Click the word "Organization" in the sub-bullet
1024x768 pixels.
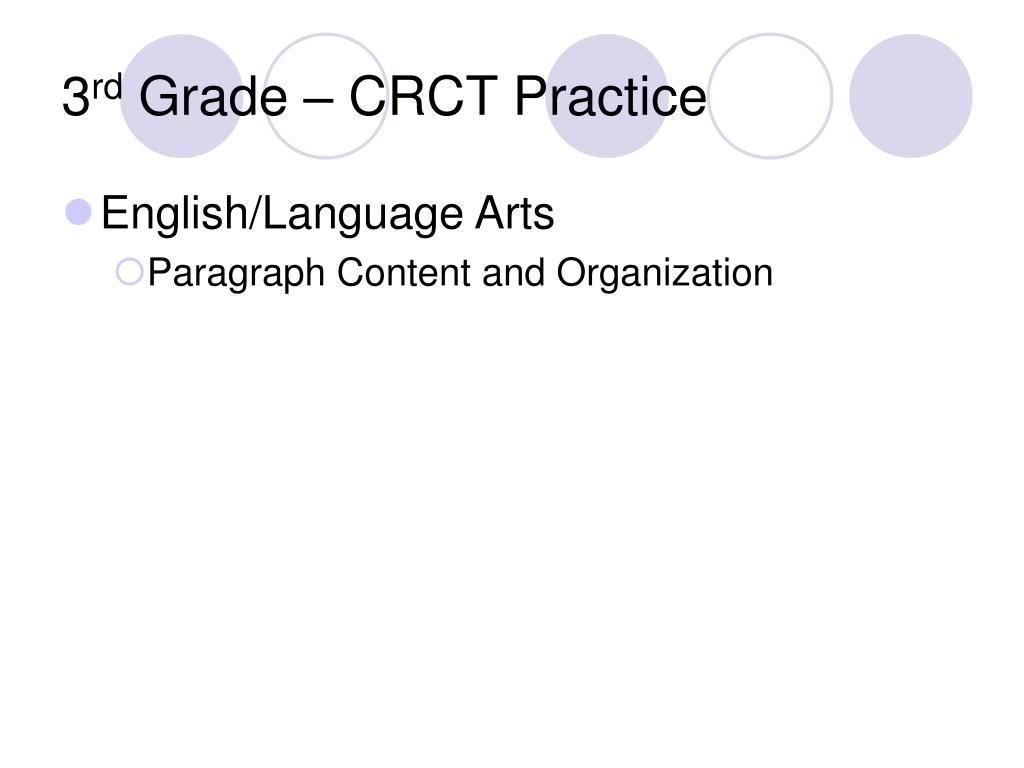[665, 273]
